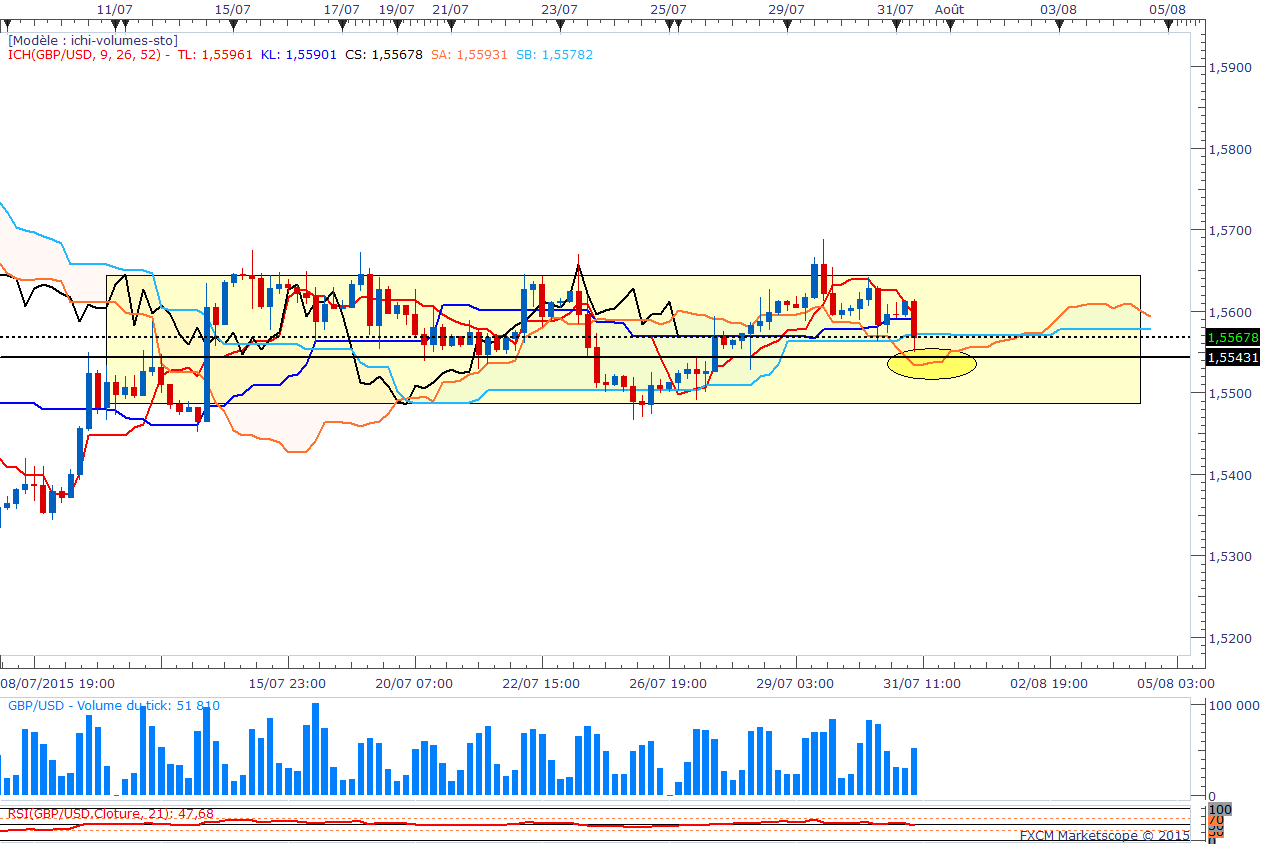Click the green 1,55678 current price tag
Screen dimensions: 1263x844
tap(1232, 338)
